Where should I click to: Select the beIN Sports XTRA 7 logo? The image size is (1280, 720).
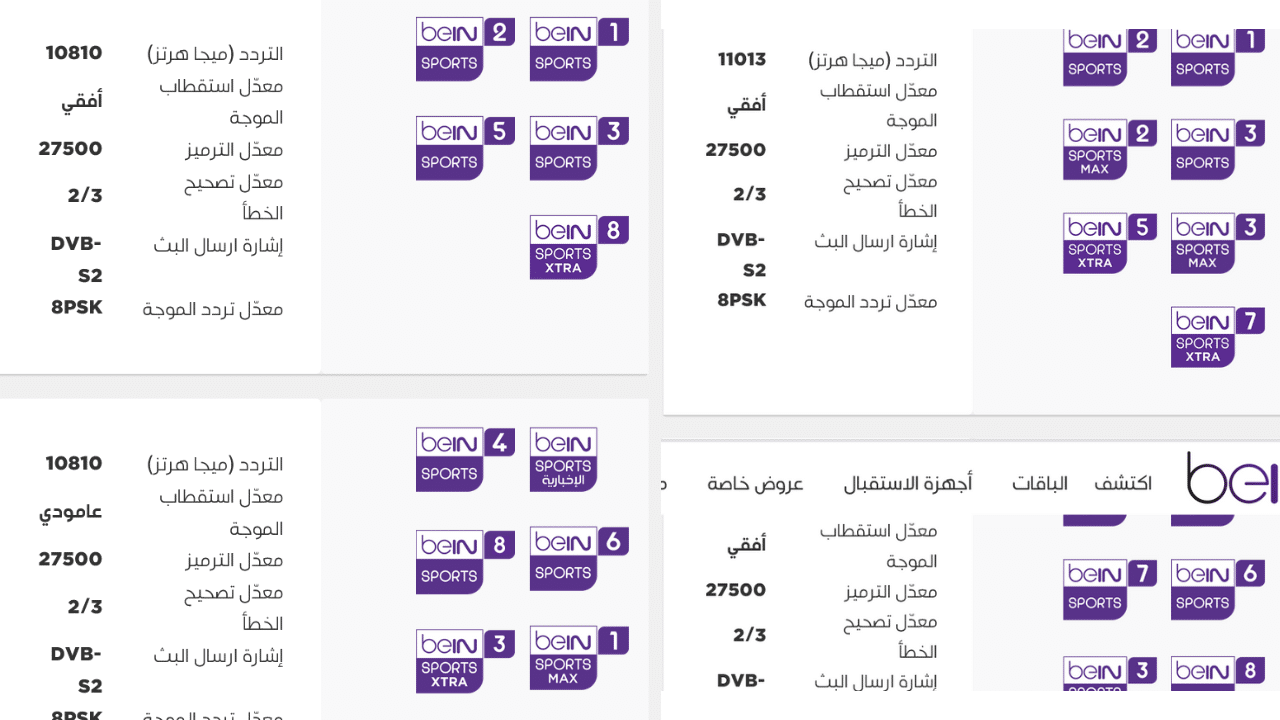click(1217, 337)
